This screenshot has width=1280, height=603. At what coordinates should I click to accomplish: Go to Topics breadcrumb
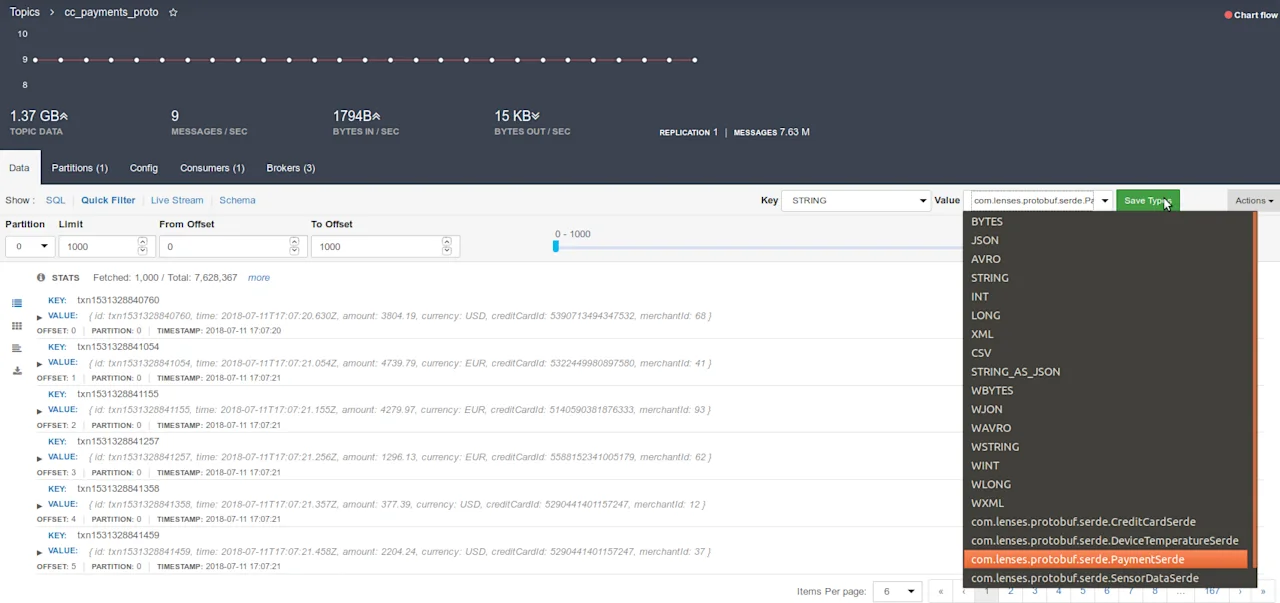25,12
